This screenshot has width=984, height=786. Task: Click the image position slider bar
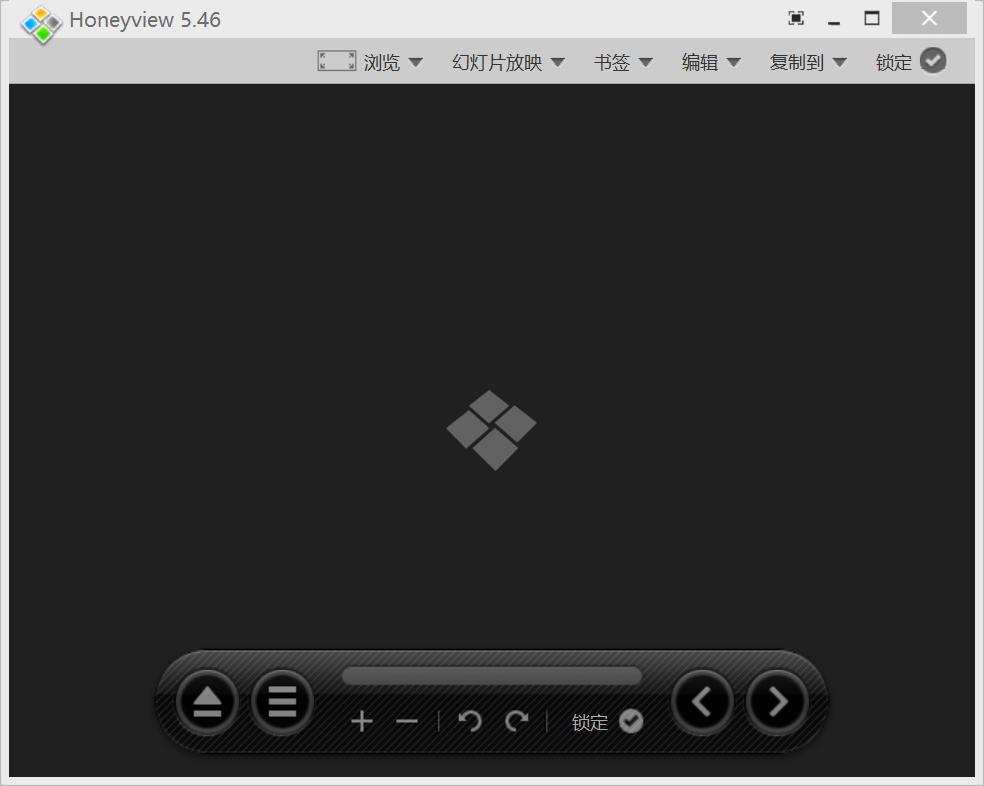(x=492, y=676)
